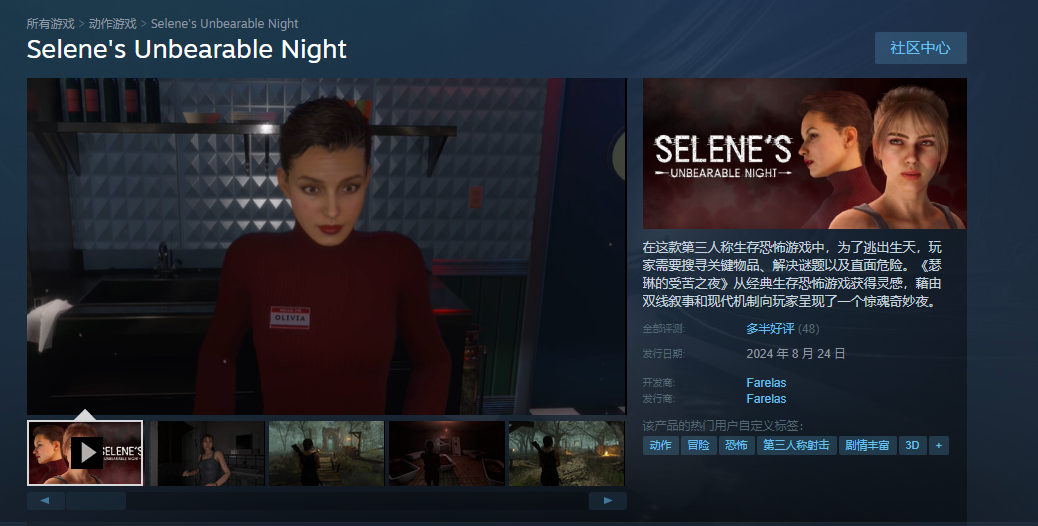Select the dark red room screenshot thumbnail
Screen dimensions: 1038x526
pyautogui.click(x=447, y=453)
